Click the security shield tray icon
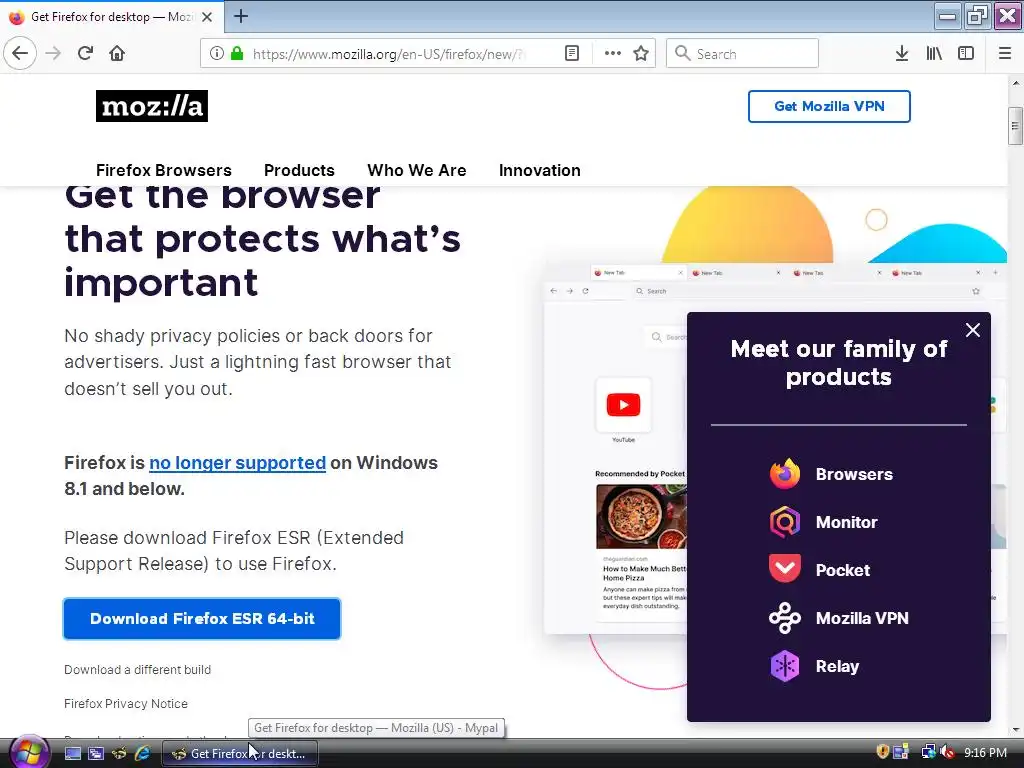 pyautogui.click(x=882, y=752)
